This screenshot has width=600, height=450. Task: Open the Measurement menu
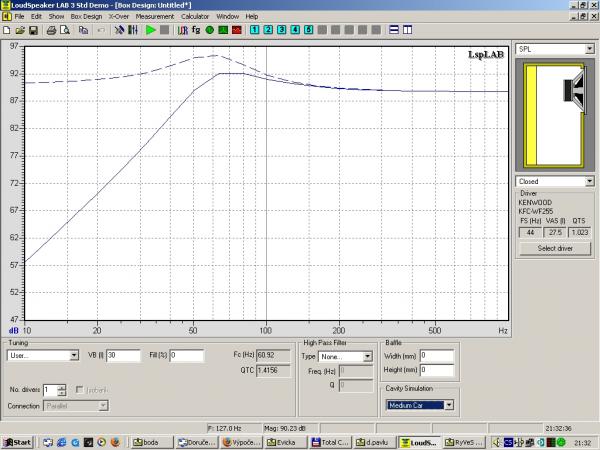click(154, 17)
